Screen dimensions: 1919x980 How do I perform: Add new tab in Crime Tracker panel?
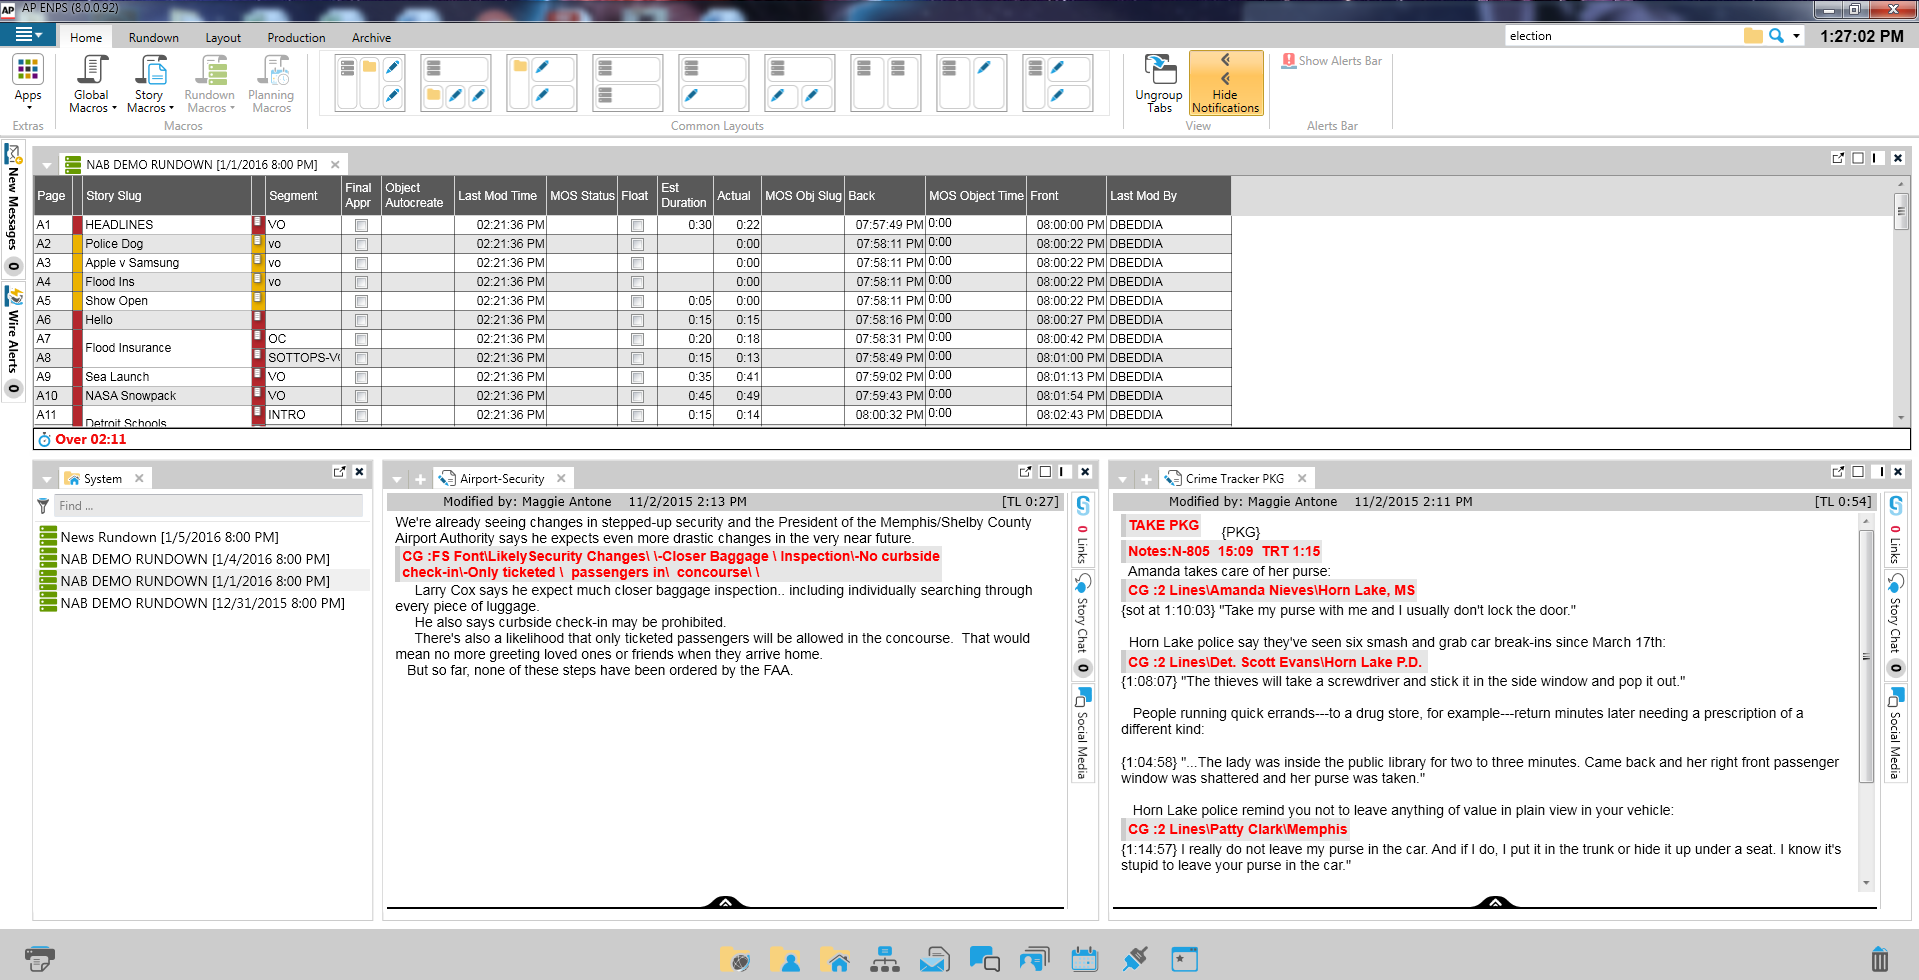click(1146, 480)
